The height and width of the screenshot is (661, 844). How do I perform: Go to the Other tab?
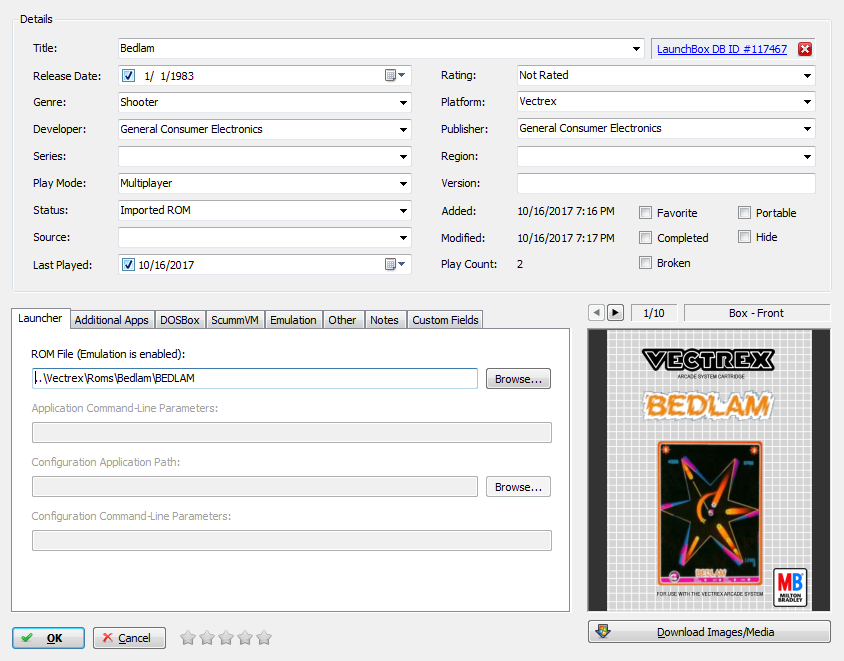click(342, 320)
